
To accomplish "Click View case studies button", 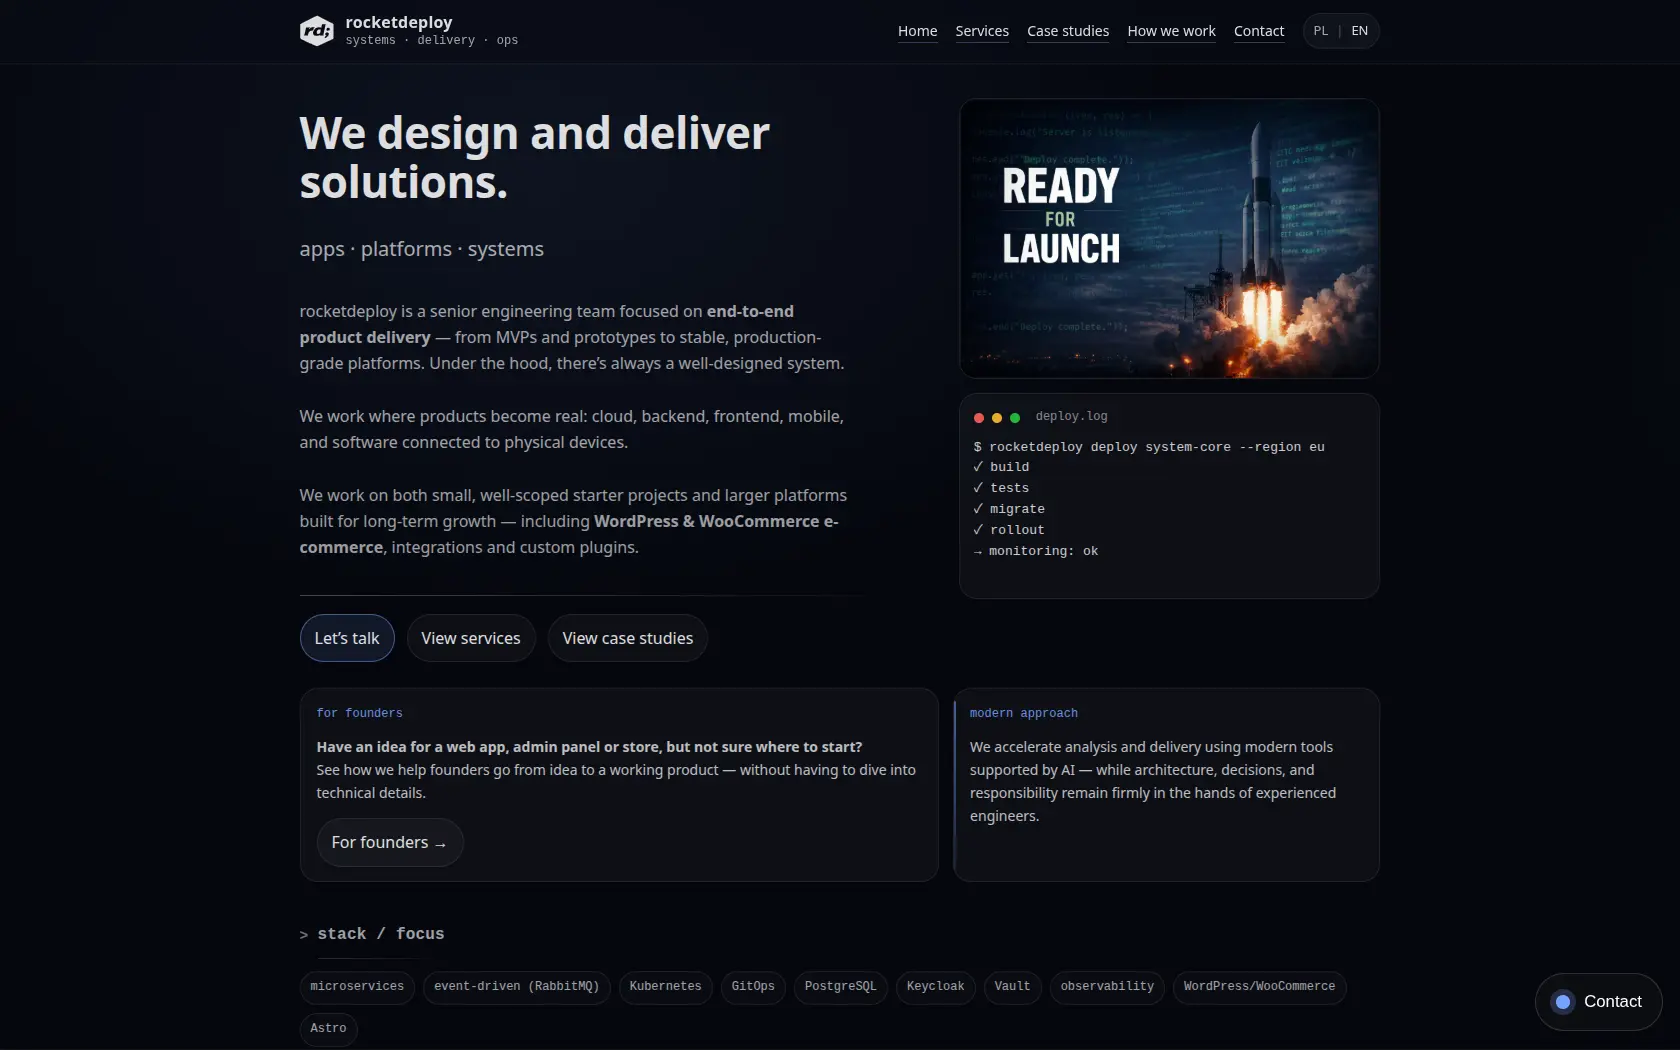I will (627, 638).
